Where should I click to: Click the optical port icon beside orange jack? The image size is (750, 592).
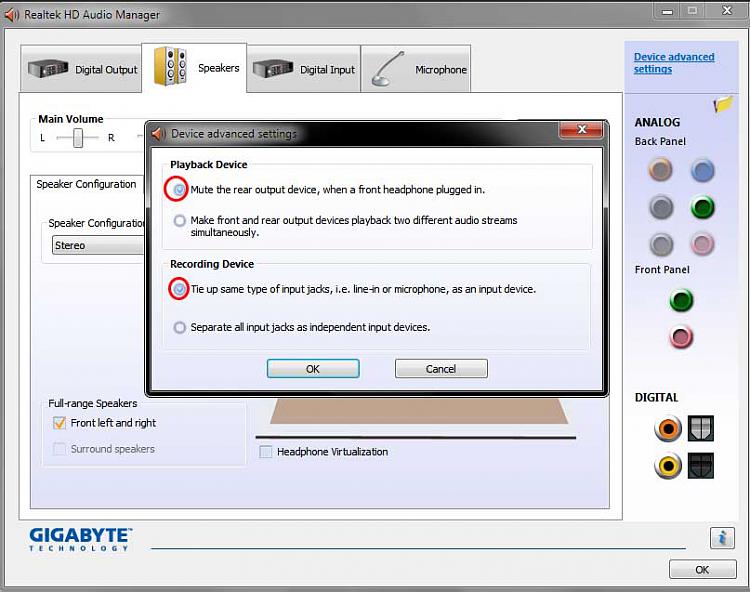[x=701, y=428]
